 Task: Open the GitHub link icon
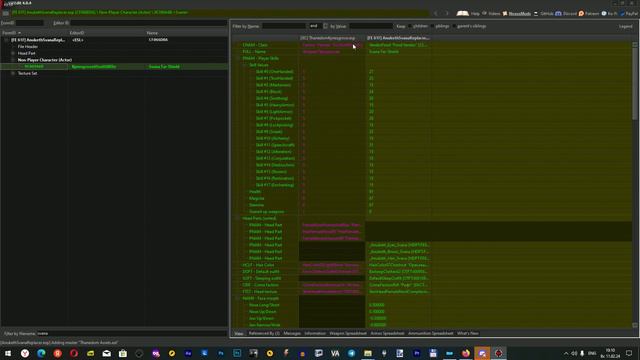pos(536,13)
